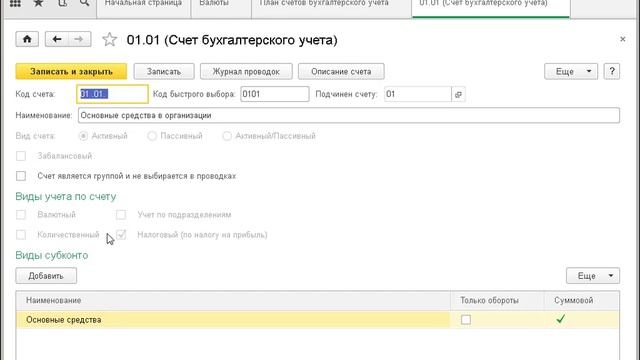Focus the Подчинен счету field

(x=418, y=94)
